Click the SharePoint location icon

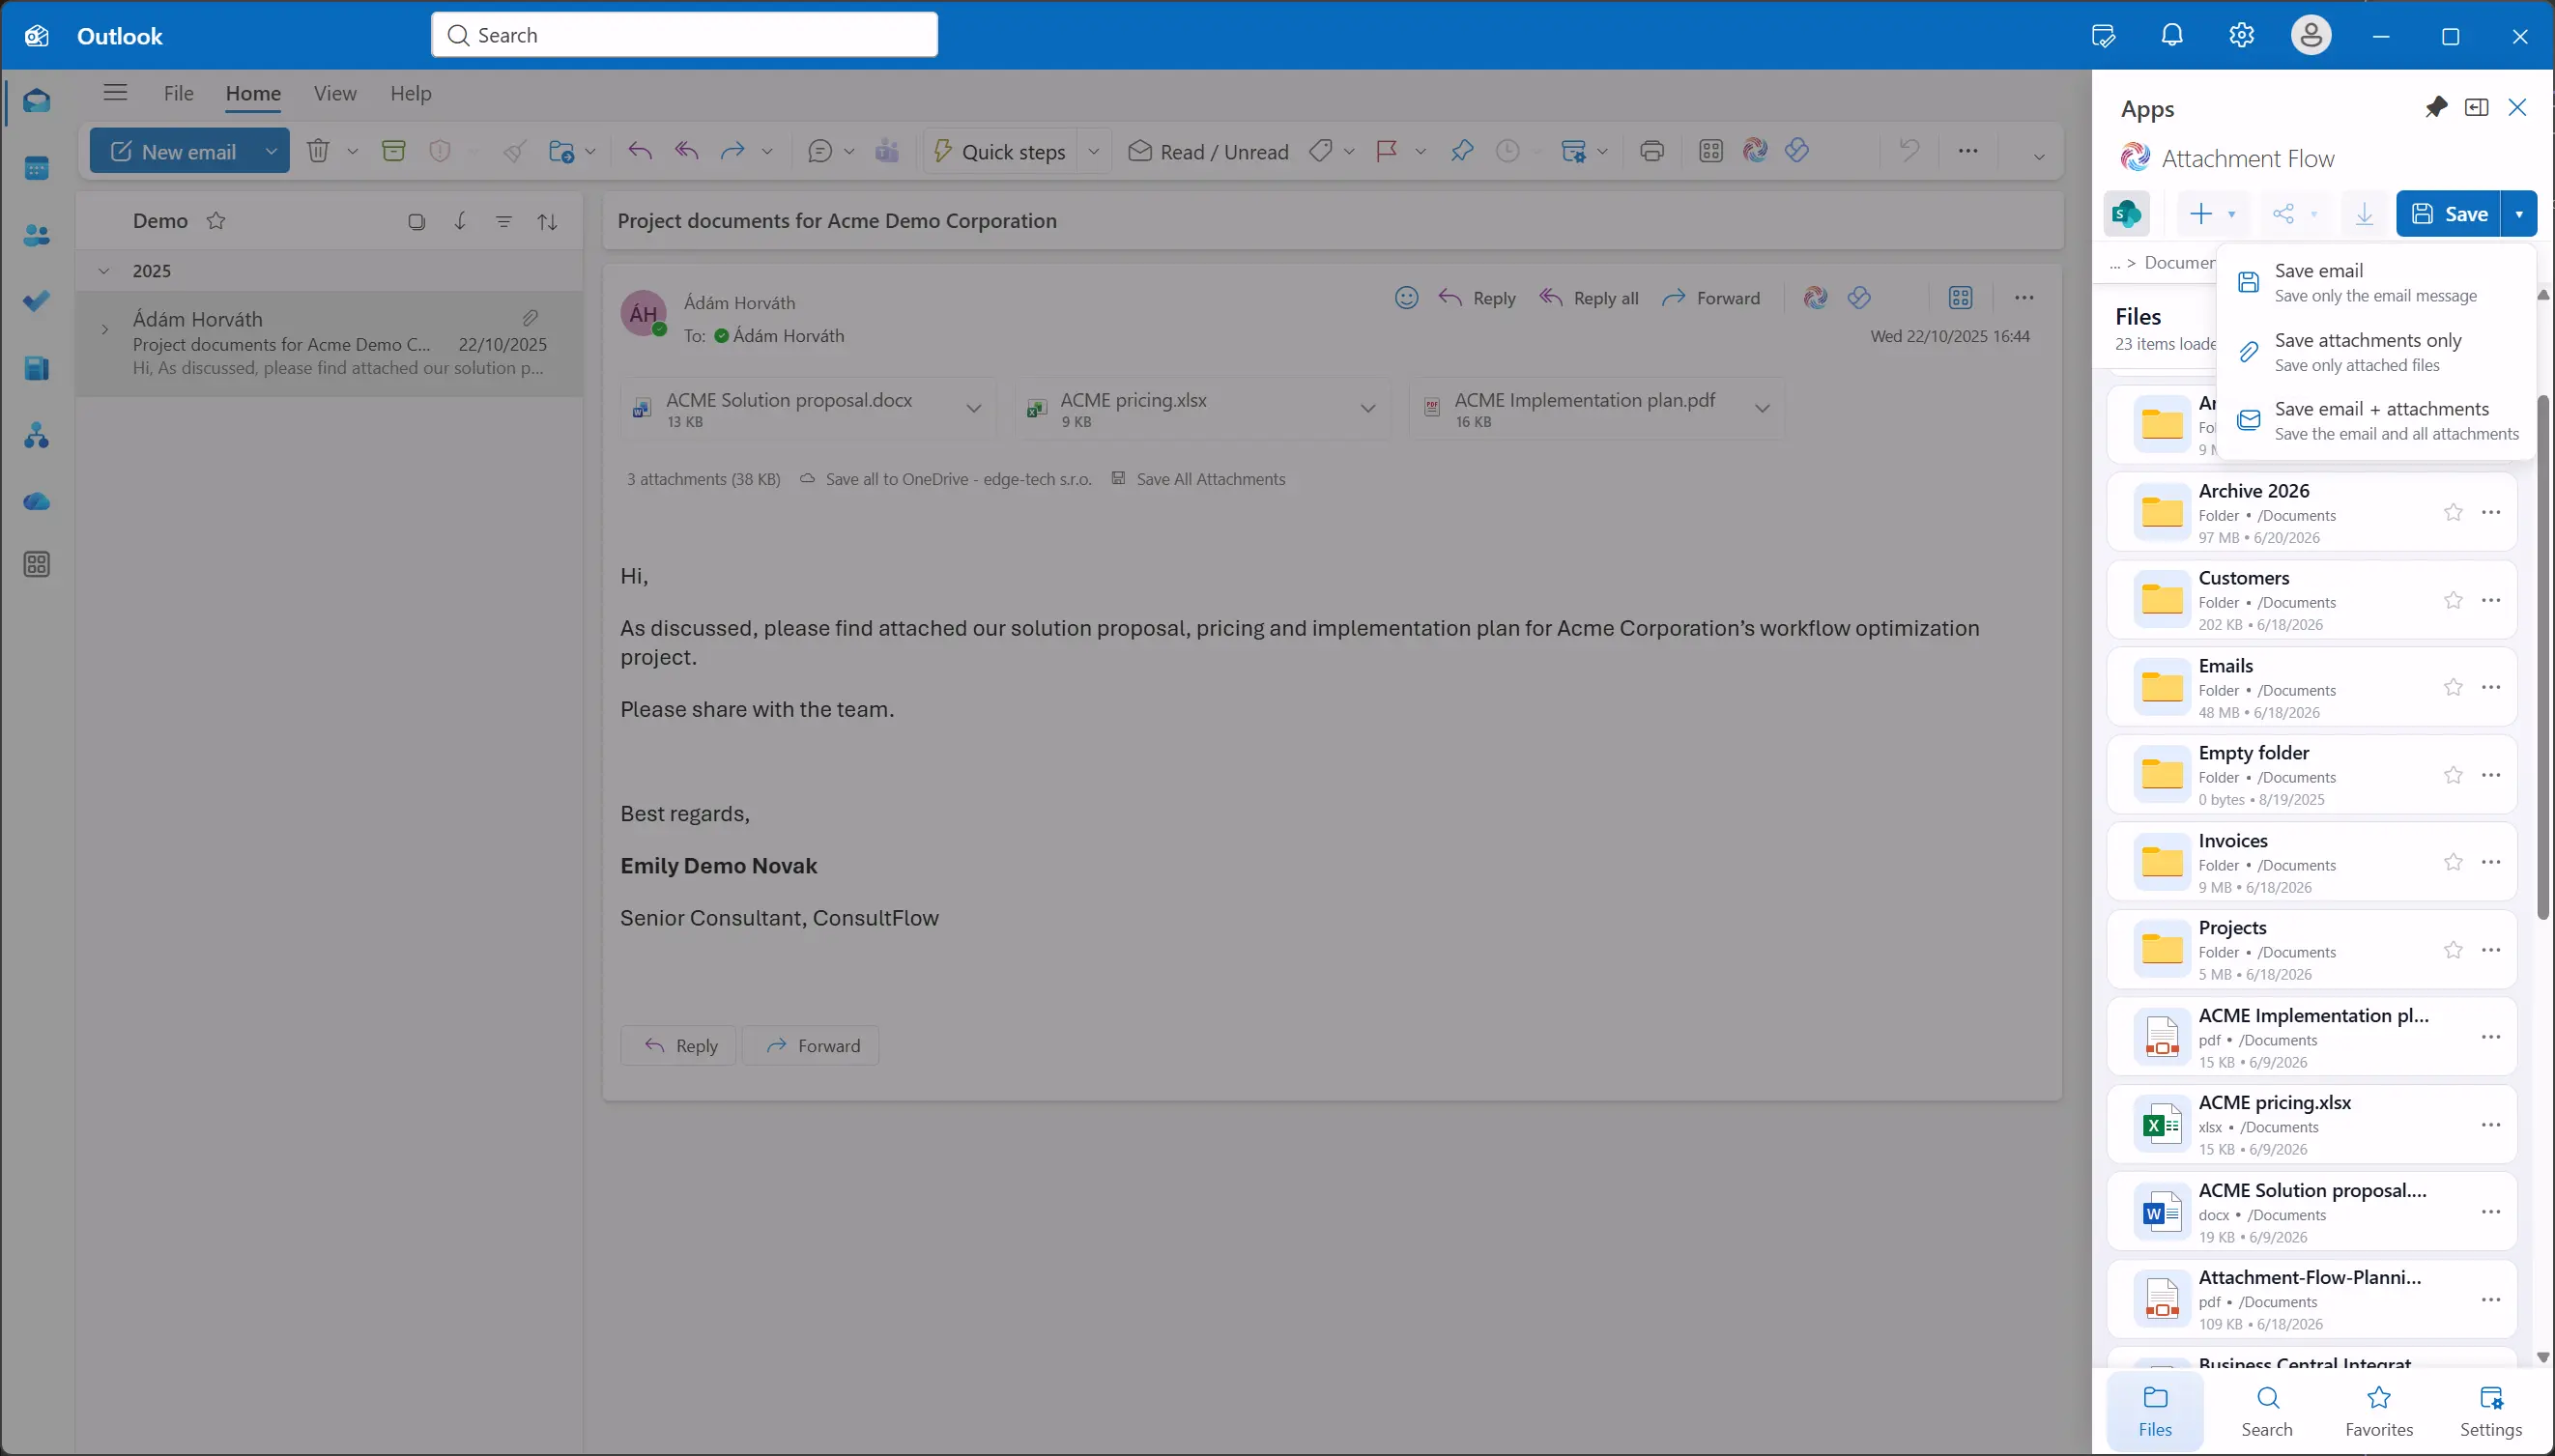pyautogui.click(x=2126, y=214)
